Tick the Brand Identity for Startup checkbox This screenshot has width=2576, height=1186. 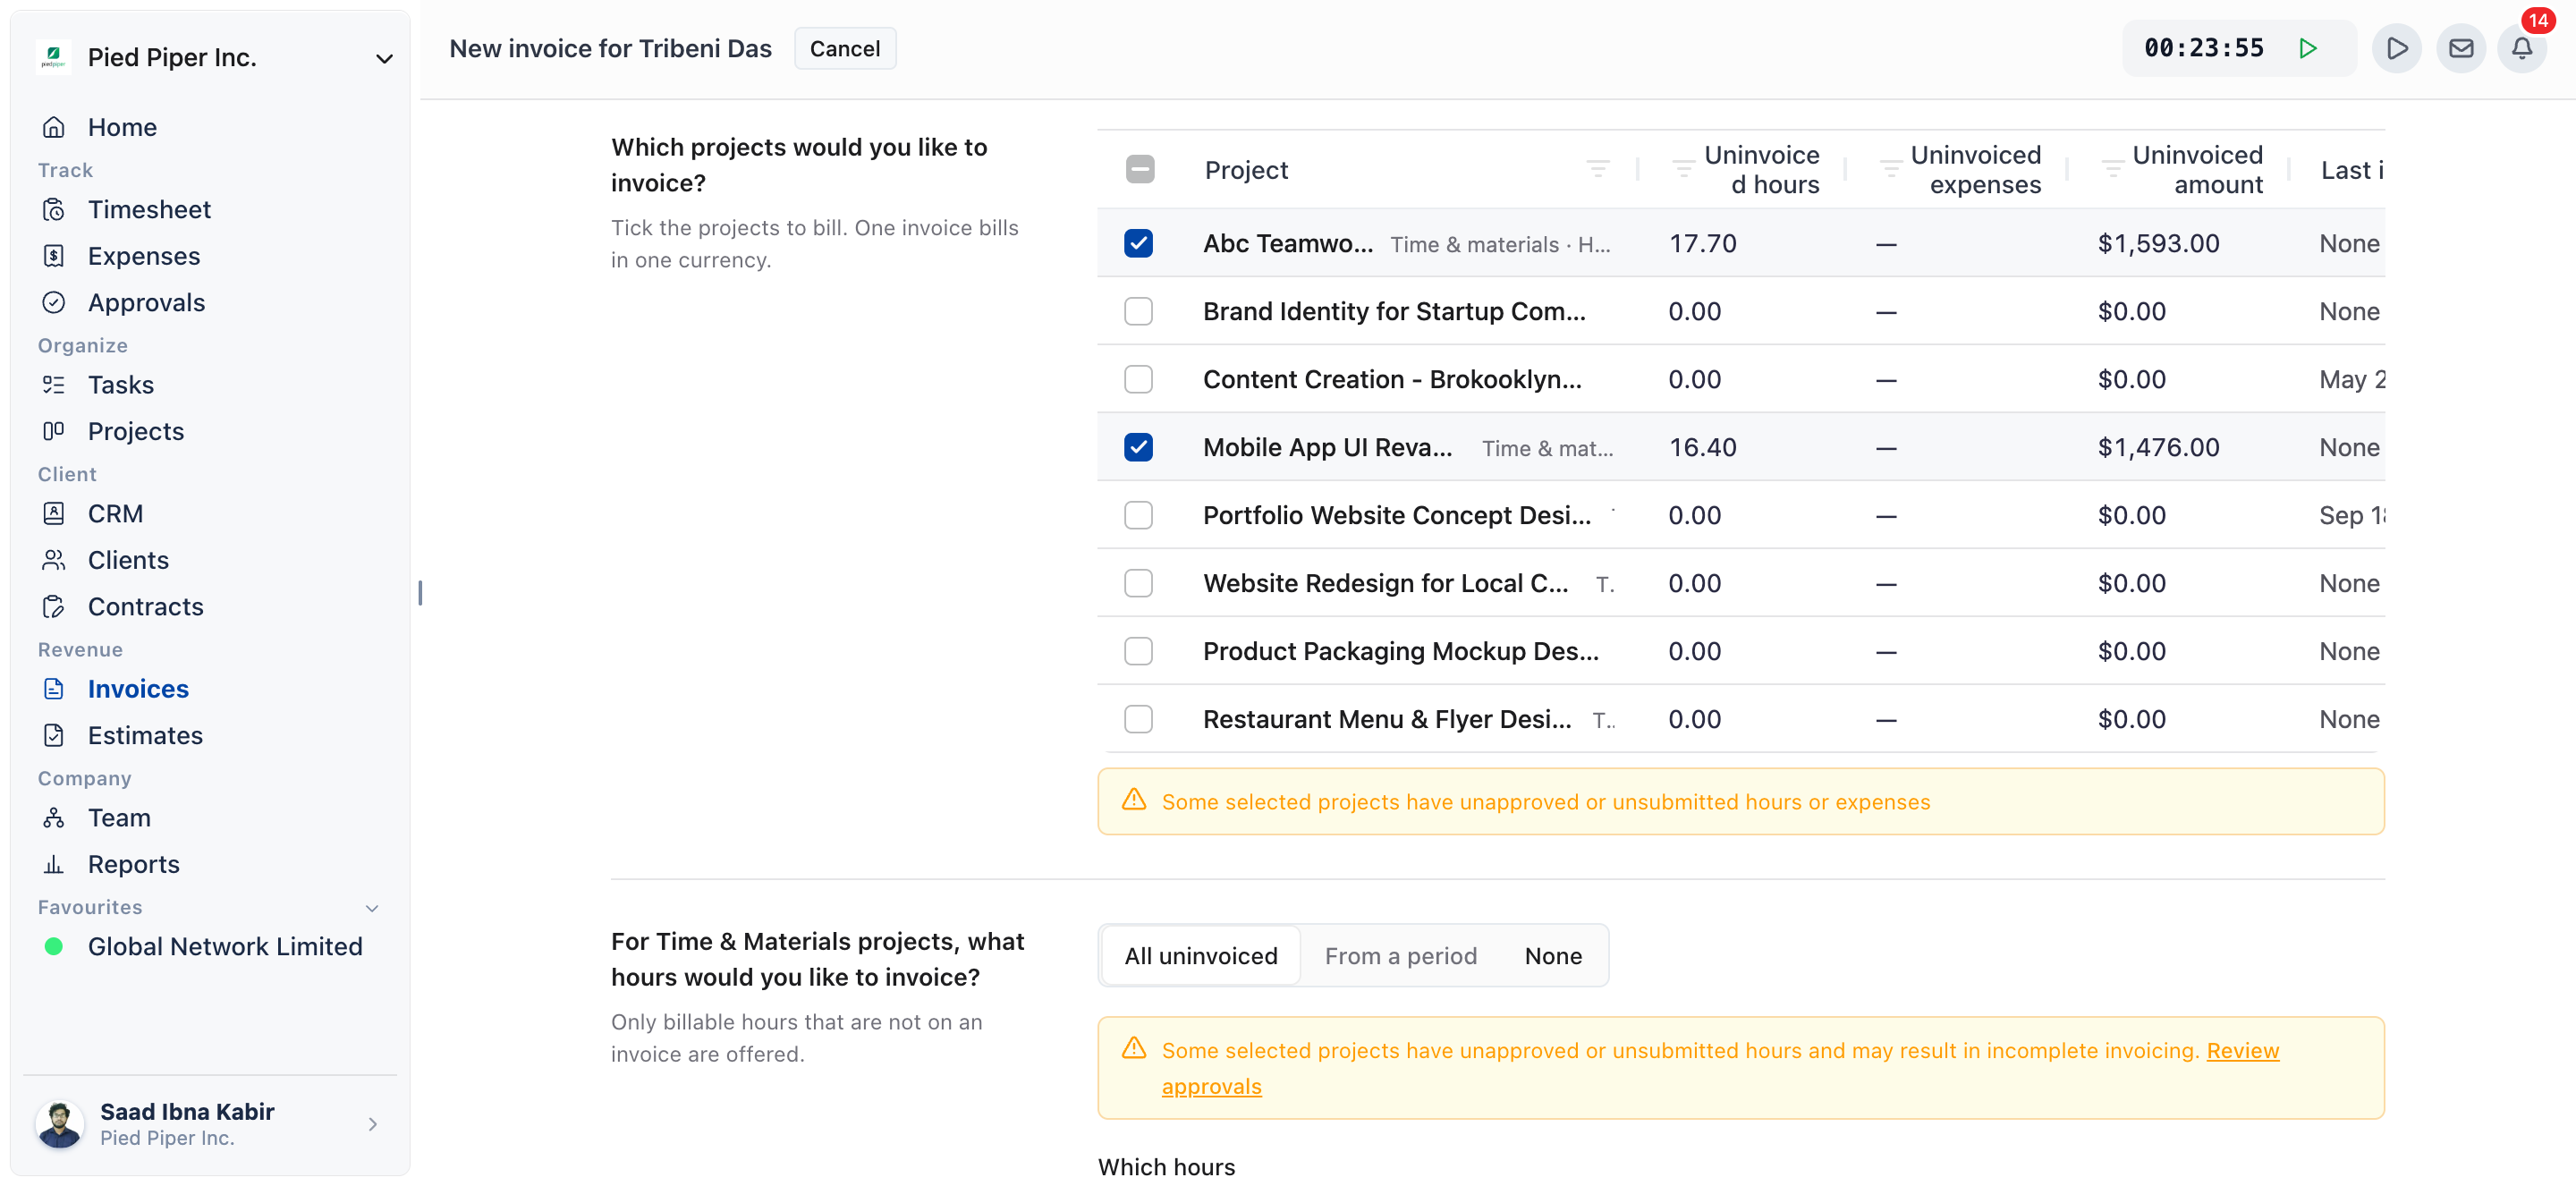(1138, 311)
